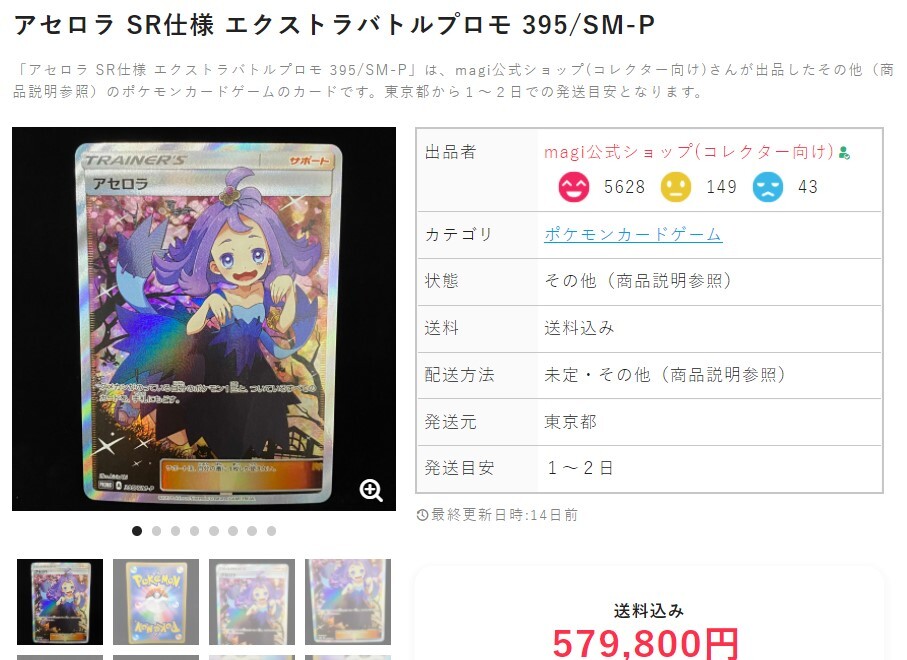Click the green verified seller badge icon
Screen dimensions: 907x660
pyautogui.click(x=844, y=153)
